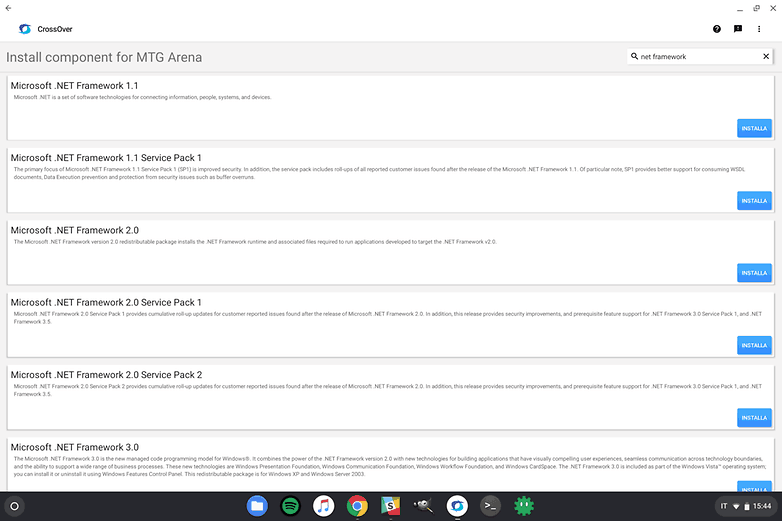Viewport: 782px width, 521px height.
Task: Click the feedback speech bubble icon
Action: [x=738, y=29]
